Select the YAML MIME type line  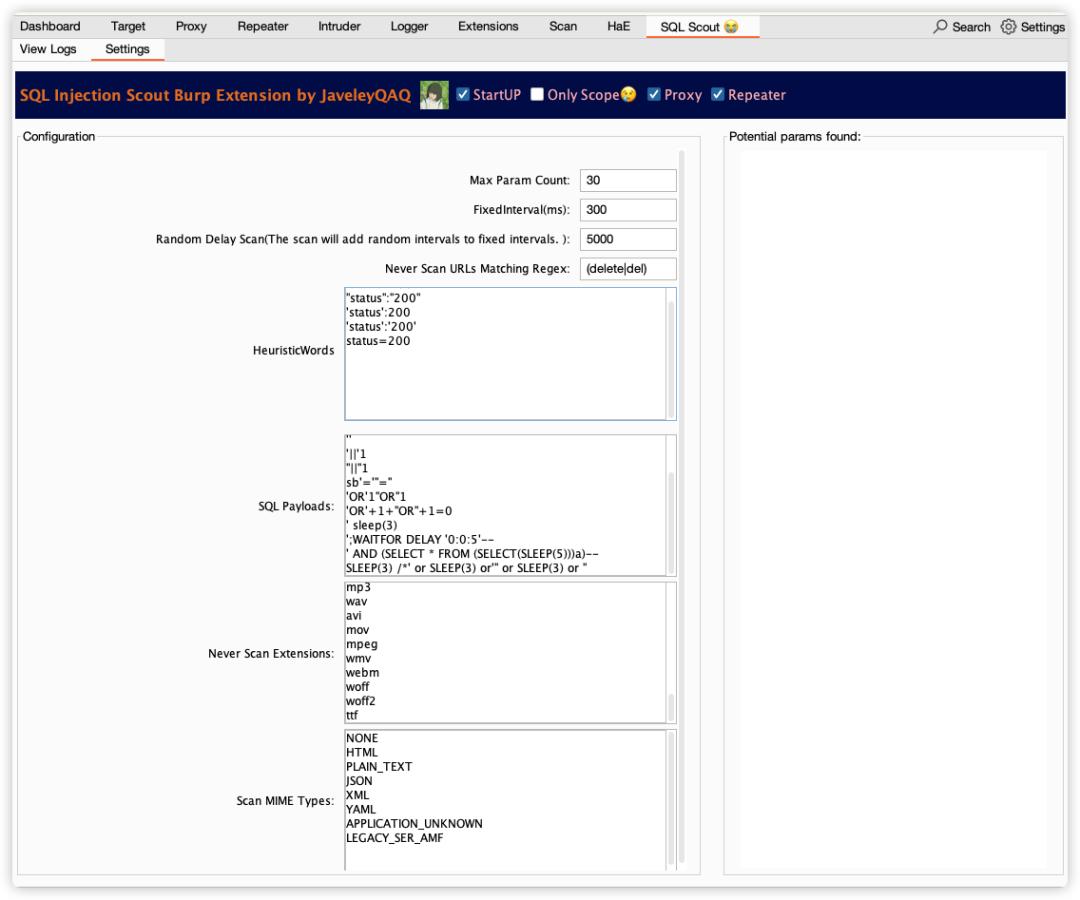click(x=361, y=810)
